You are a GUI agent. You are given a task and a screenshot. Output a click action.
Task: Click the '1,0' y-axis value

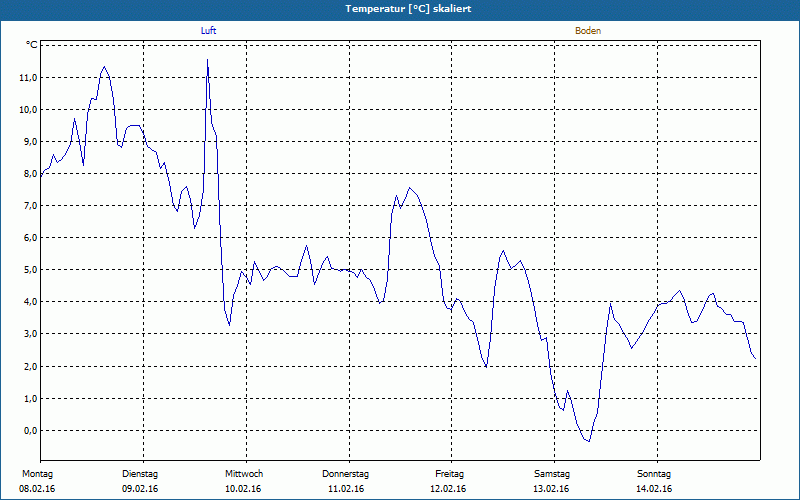(x=31, y=398)
